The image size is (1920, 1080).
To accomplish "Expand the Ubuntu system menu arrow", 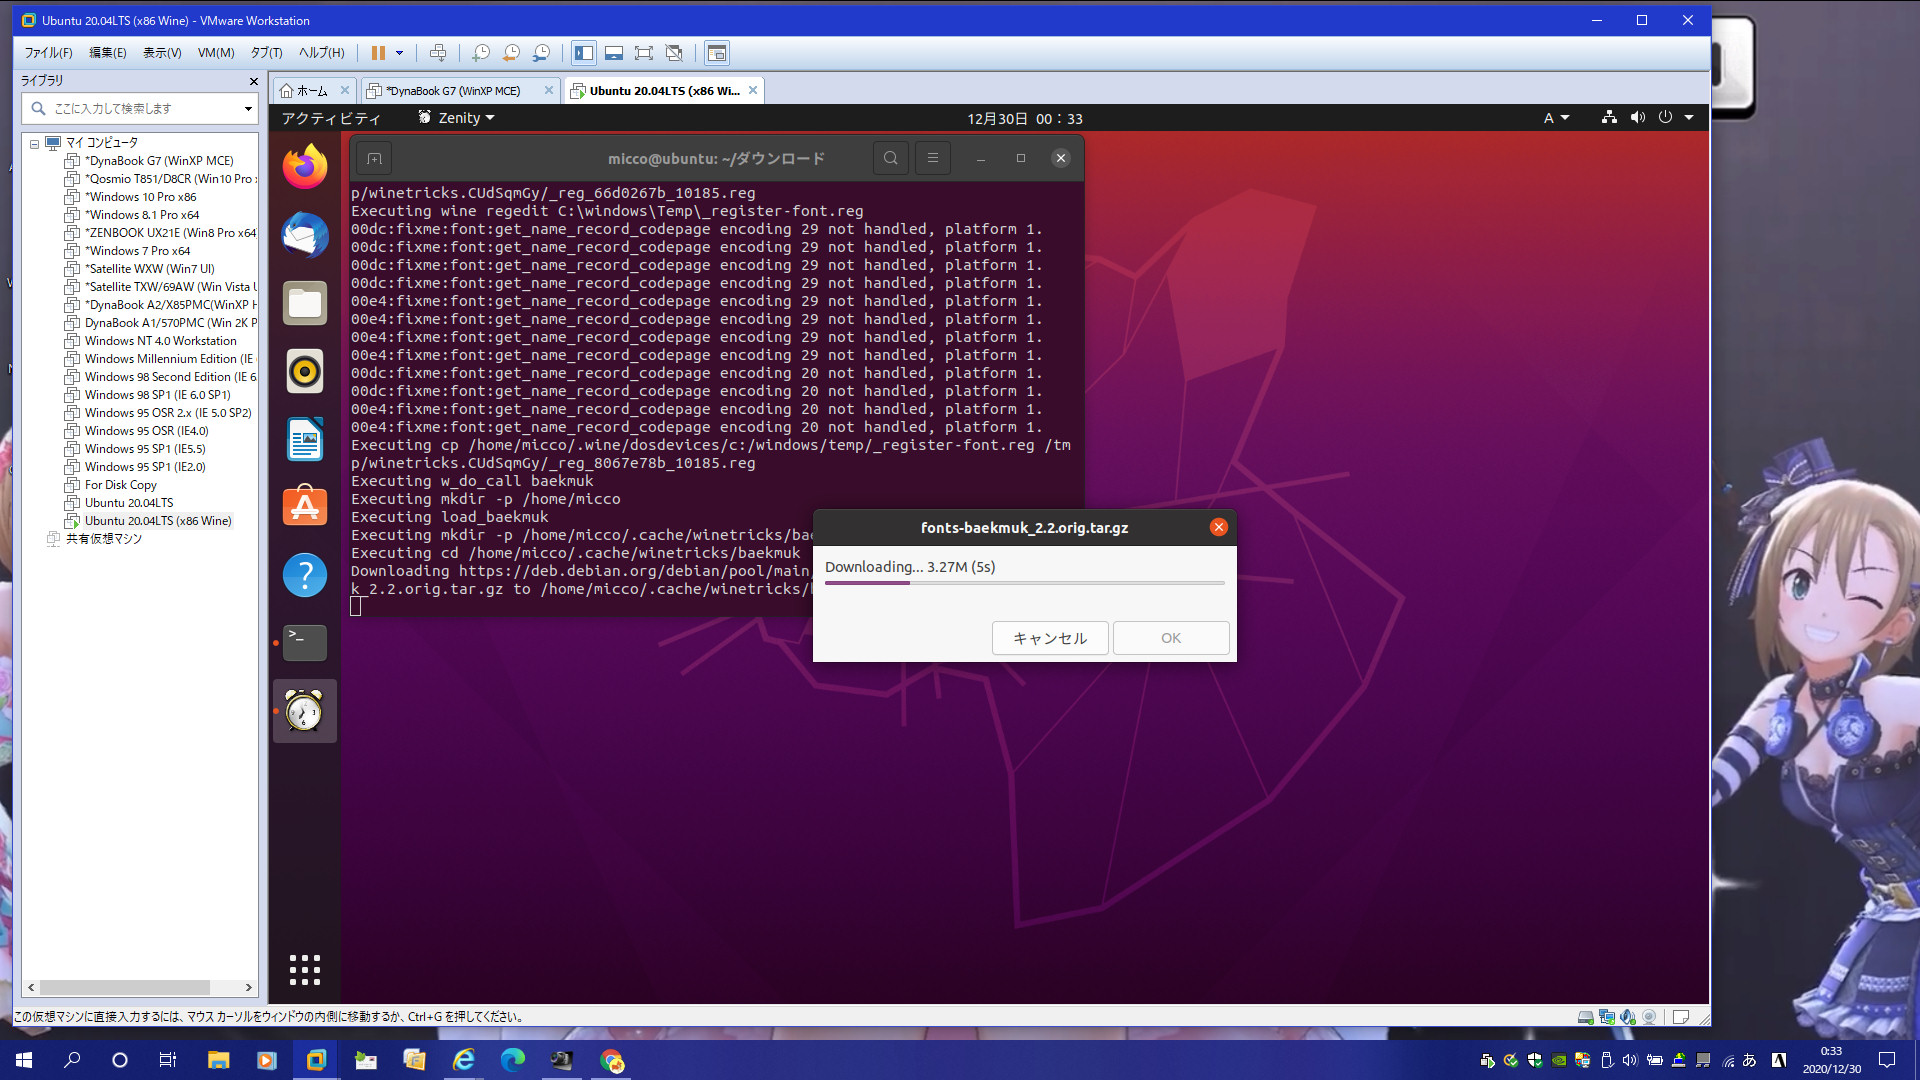I will click(x=1689, y=118).
